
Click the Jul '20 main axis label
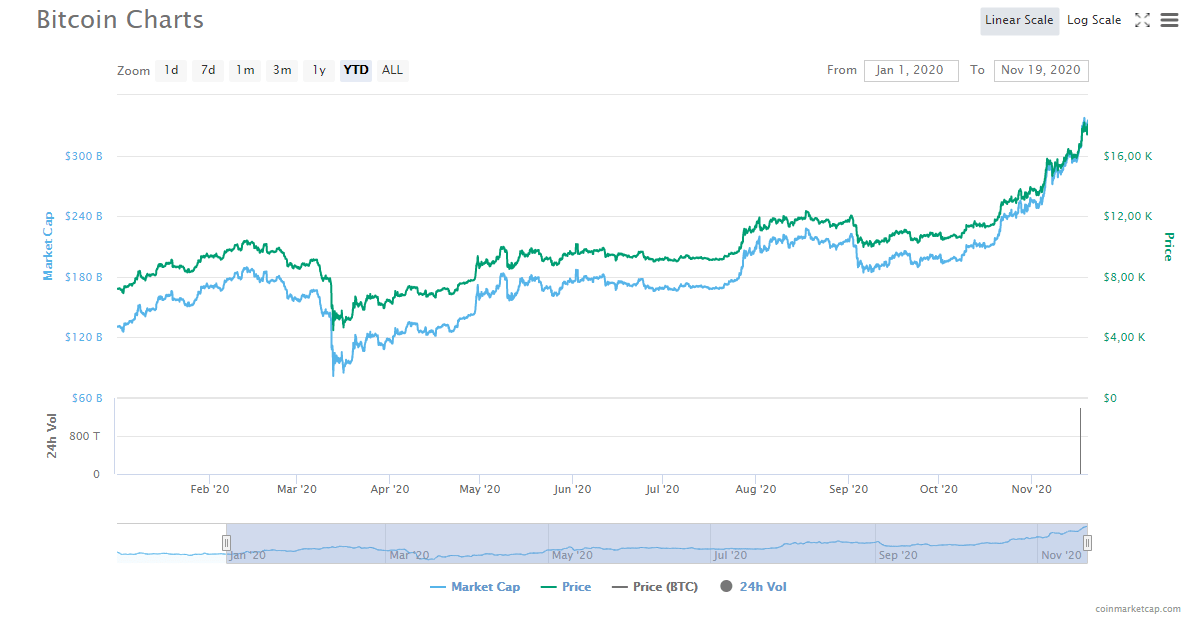pyautogui.click(x=662, y=489)
